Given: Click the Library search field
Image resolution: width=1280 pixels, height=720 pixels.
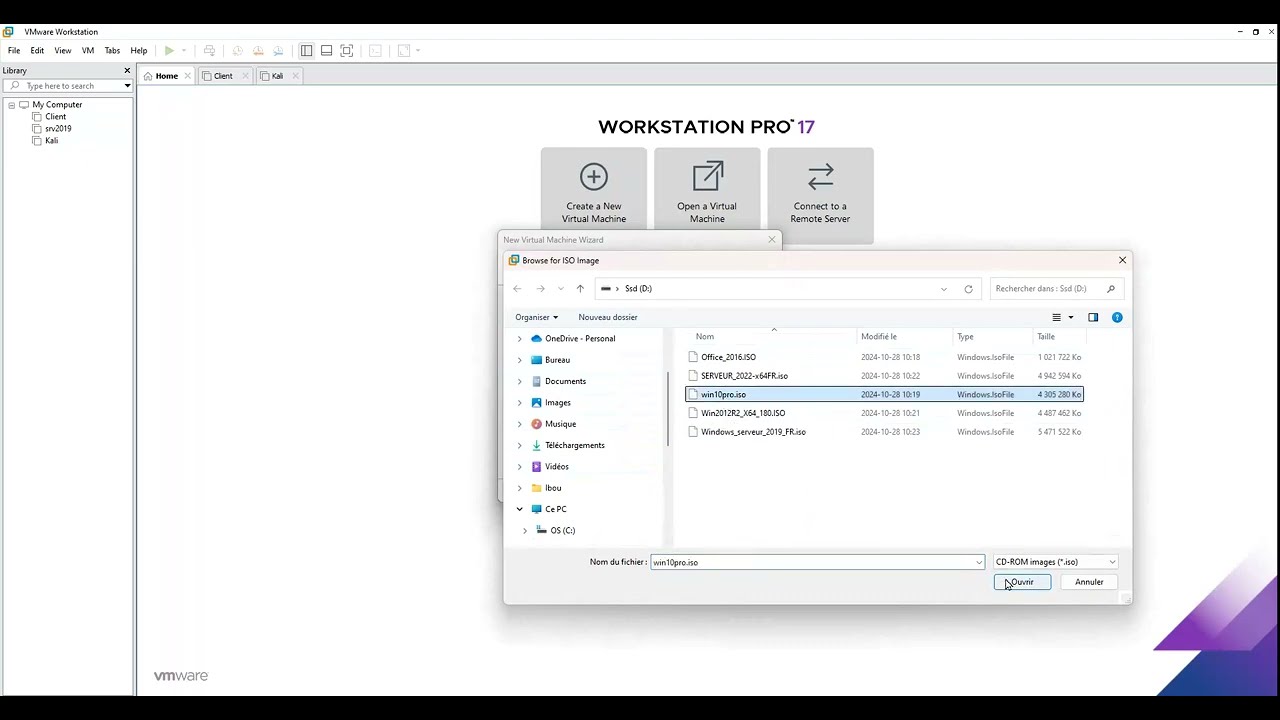Looking at the screenshot, I should pyautogui.click(x=66, y=86).
